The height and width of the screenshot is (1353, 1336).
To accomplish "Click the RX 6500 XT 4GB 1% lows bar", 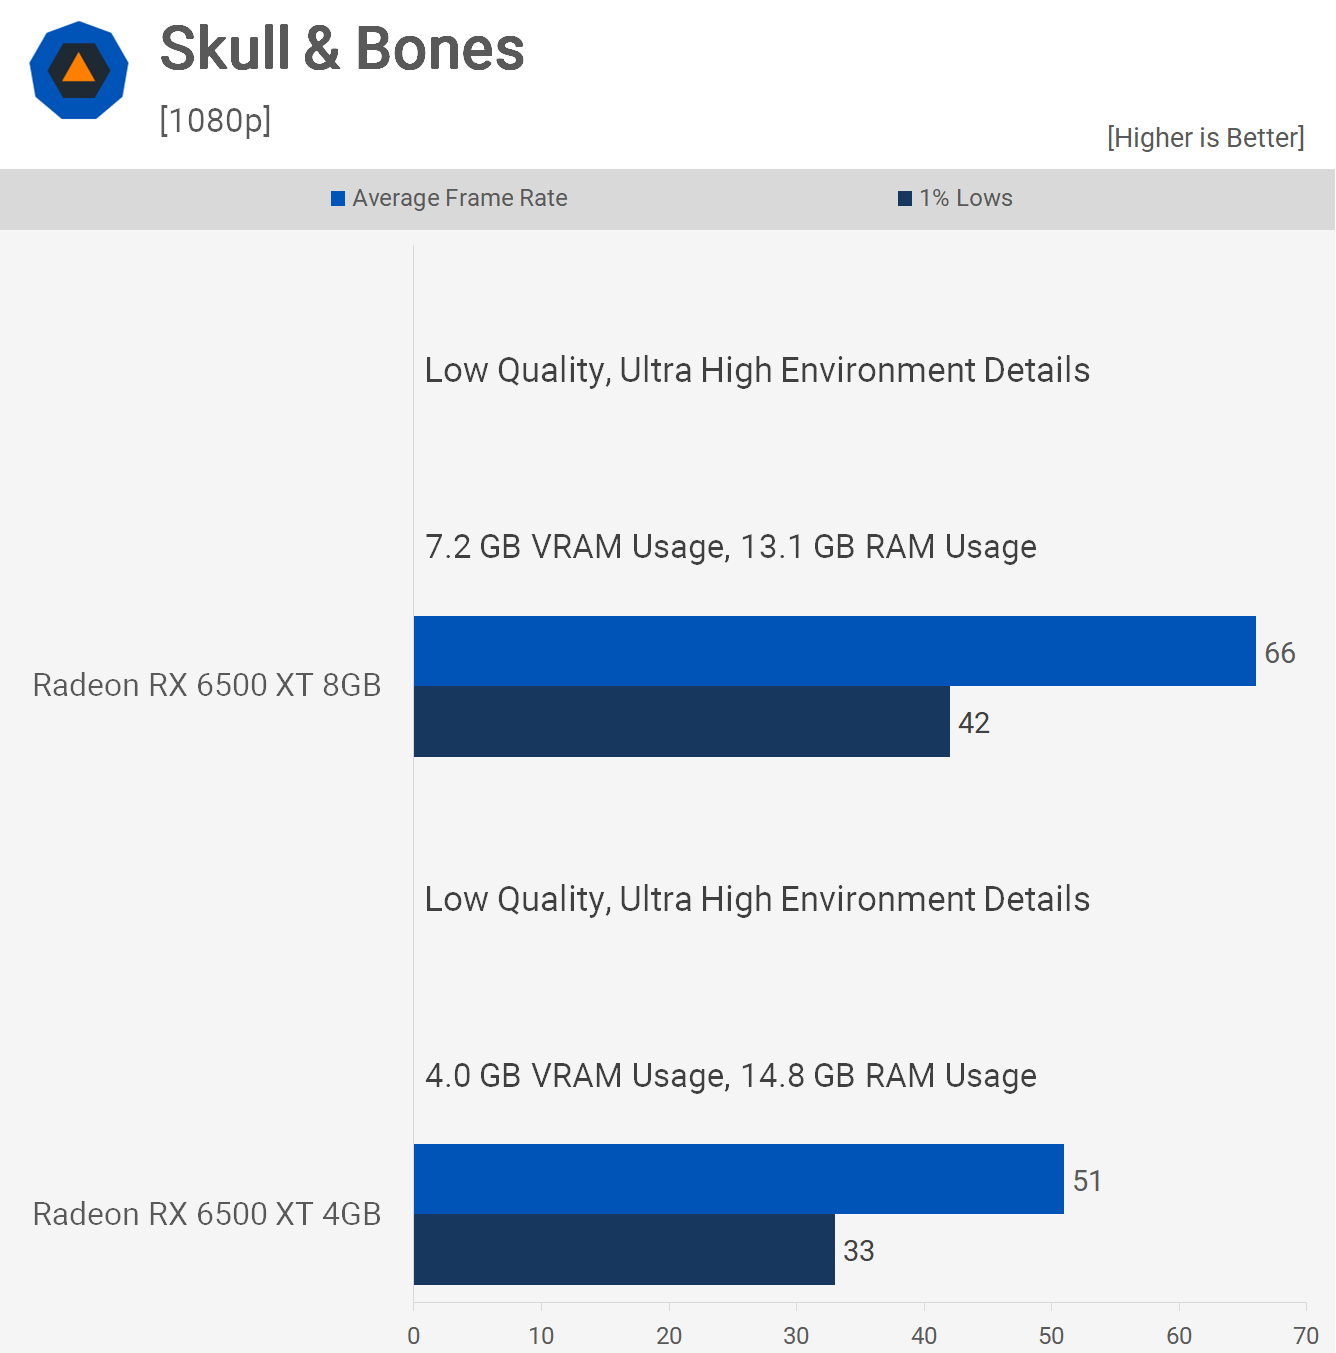I will pyautogui.click(x=624, y=1250).
